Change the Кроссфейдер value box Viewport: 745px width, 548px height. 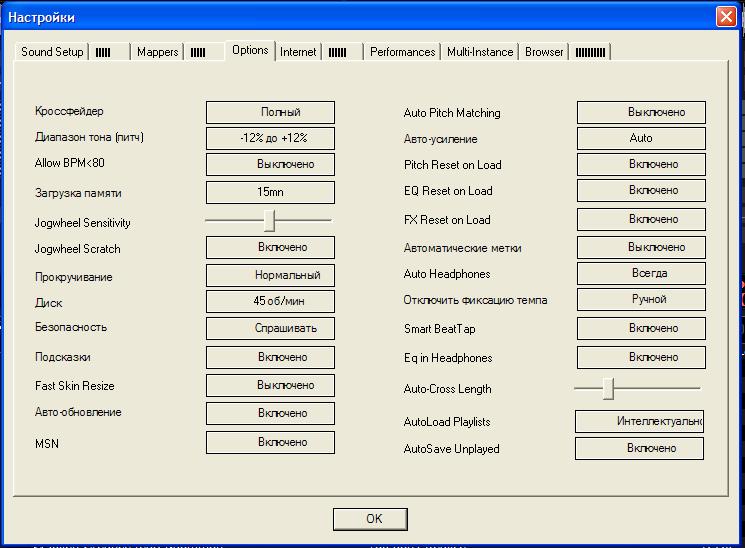point(270,112)
